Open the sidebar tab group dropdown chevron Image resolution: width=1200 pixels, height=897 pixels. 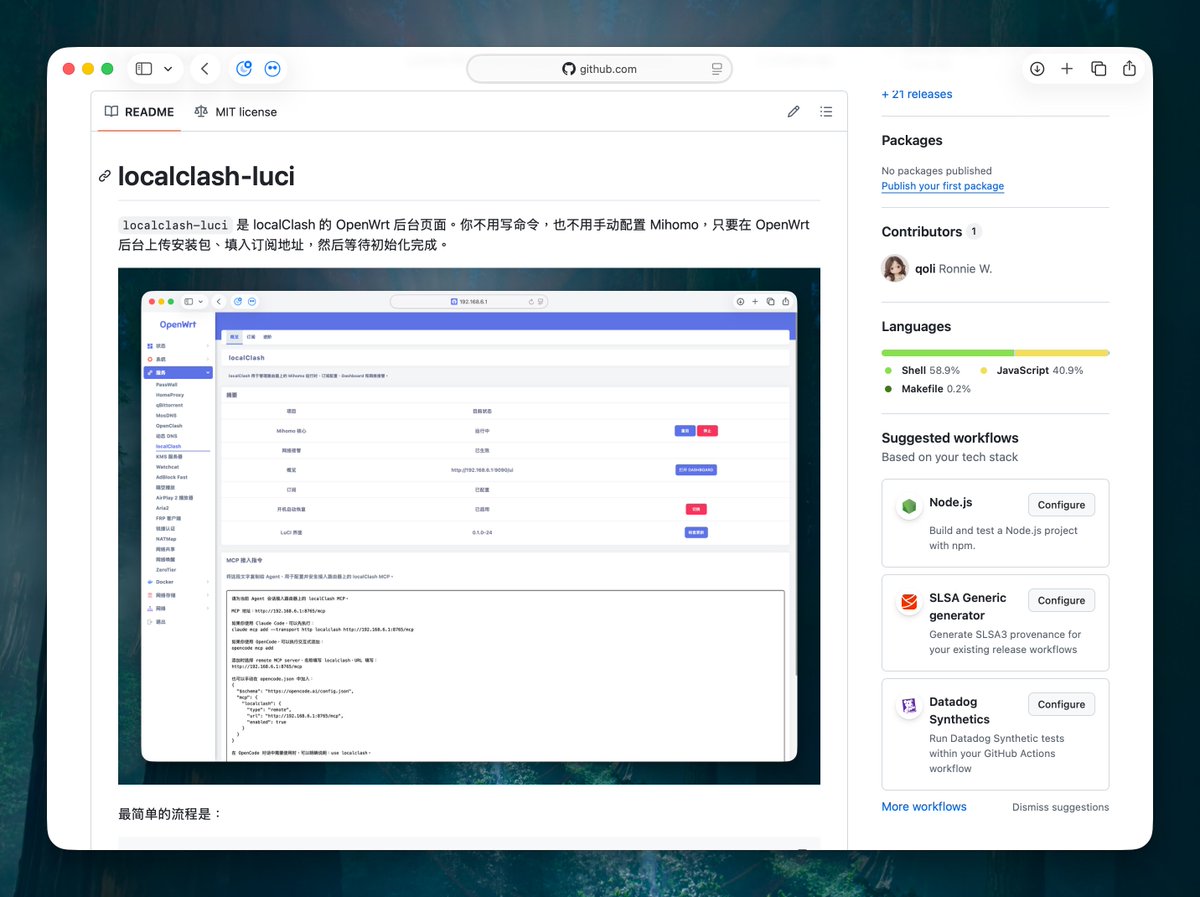tap(168, 69)
